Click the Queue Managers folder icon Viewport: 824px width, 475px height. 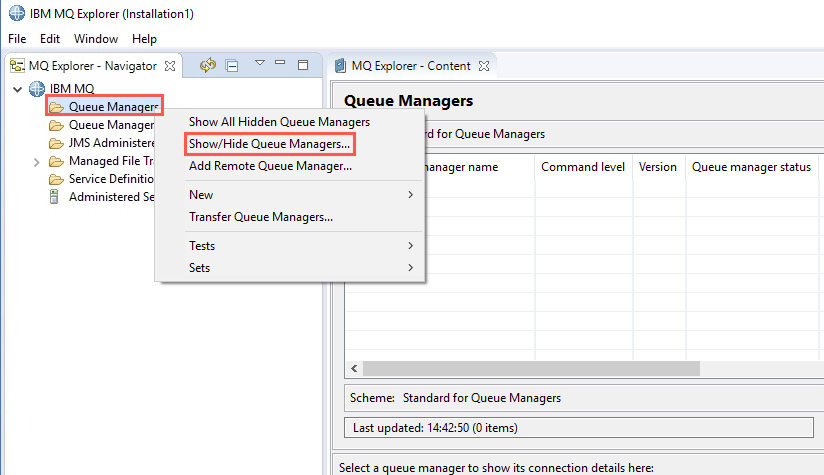pos(56,108)
